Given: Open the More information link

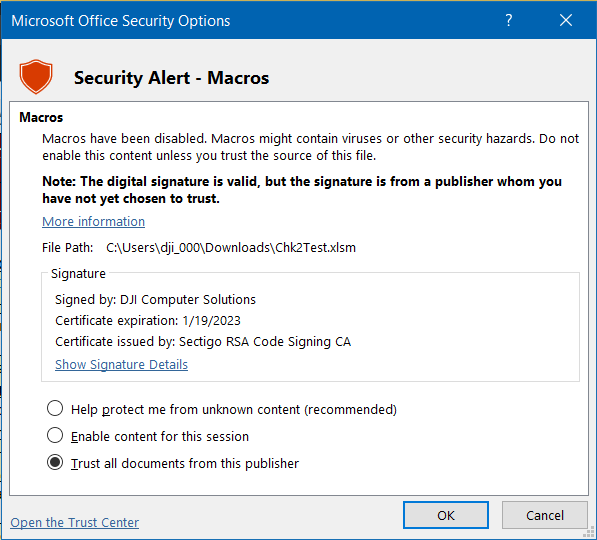Looking at the screenshot, I should (x=93, y=221).
